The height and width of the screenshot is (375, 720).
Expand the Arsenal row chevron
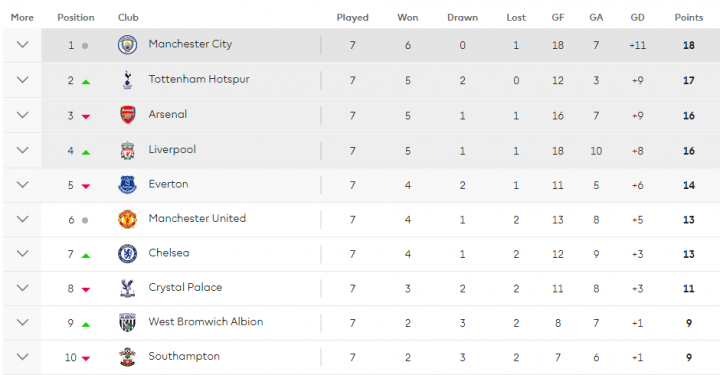click(x=22, y=115)
